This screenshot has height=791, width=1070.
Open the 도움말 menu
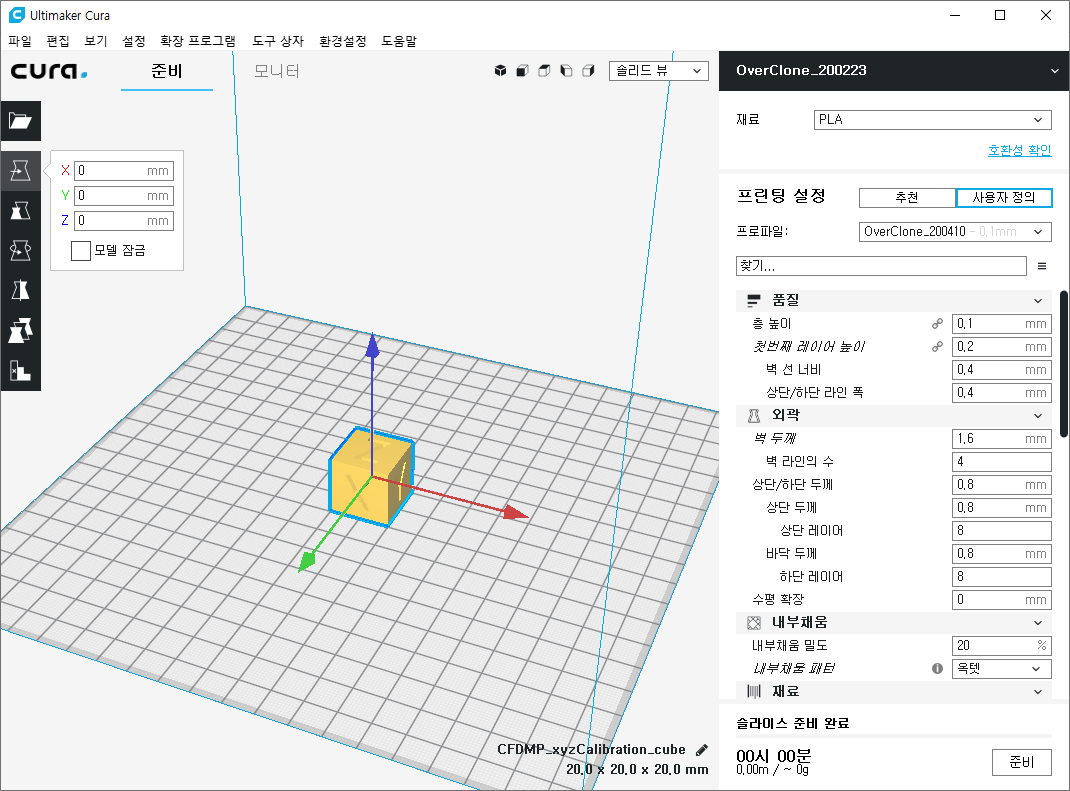tap(399, 41)
